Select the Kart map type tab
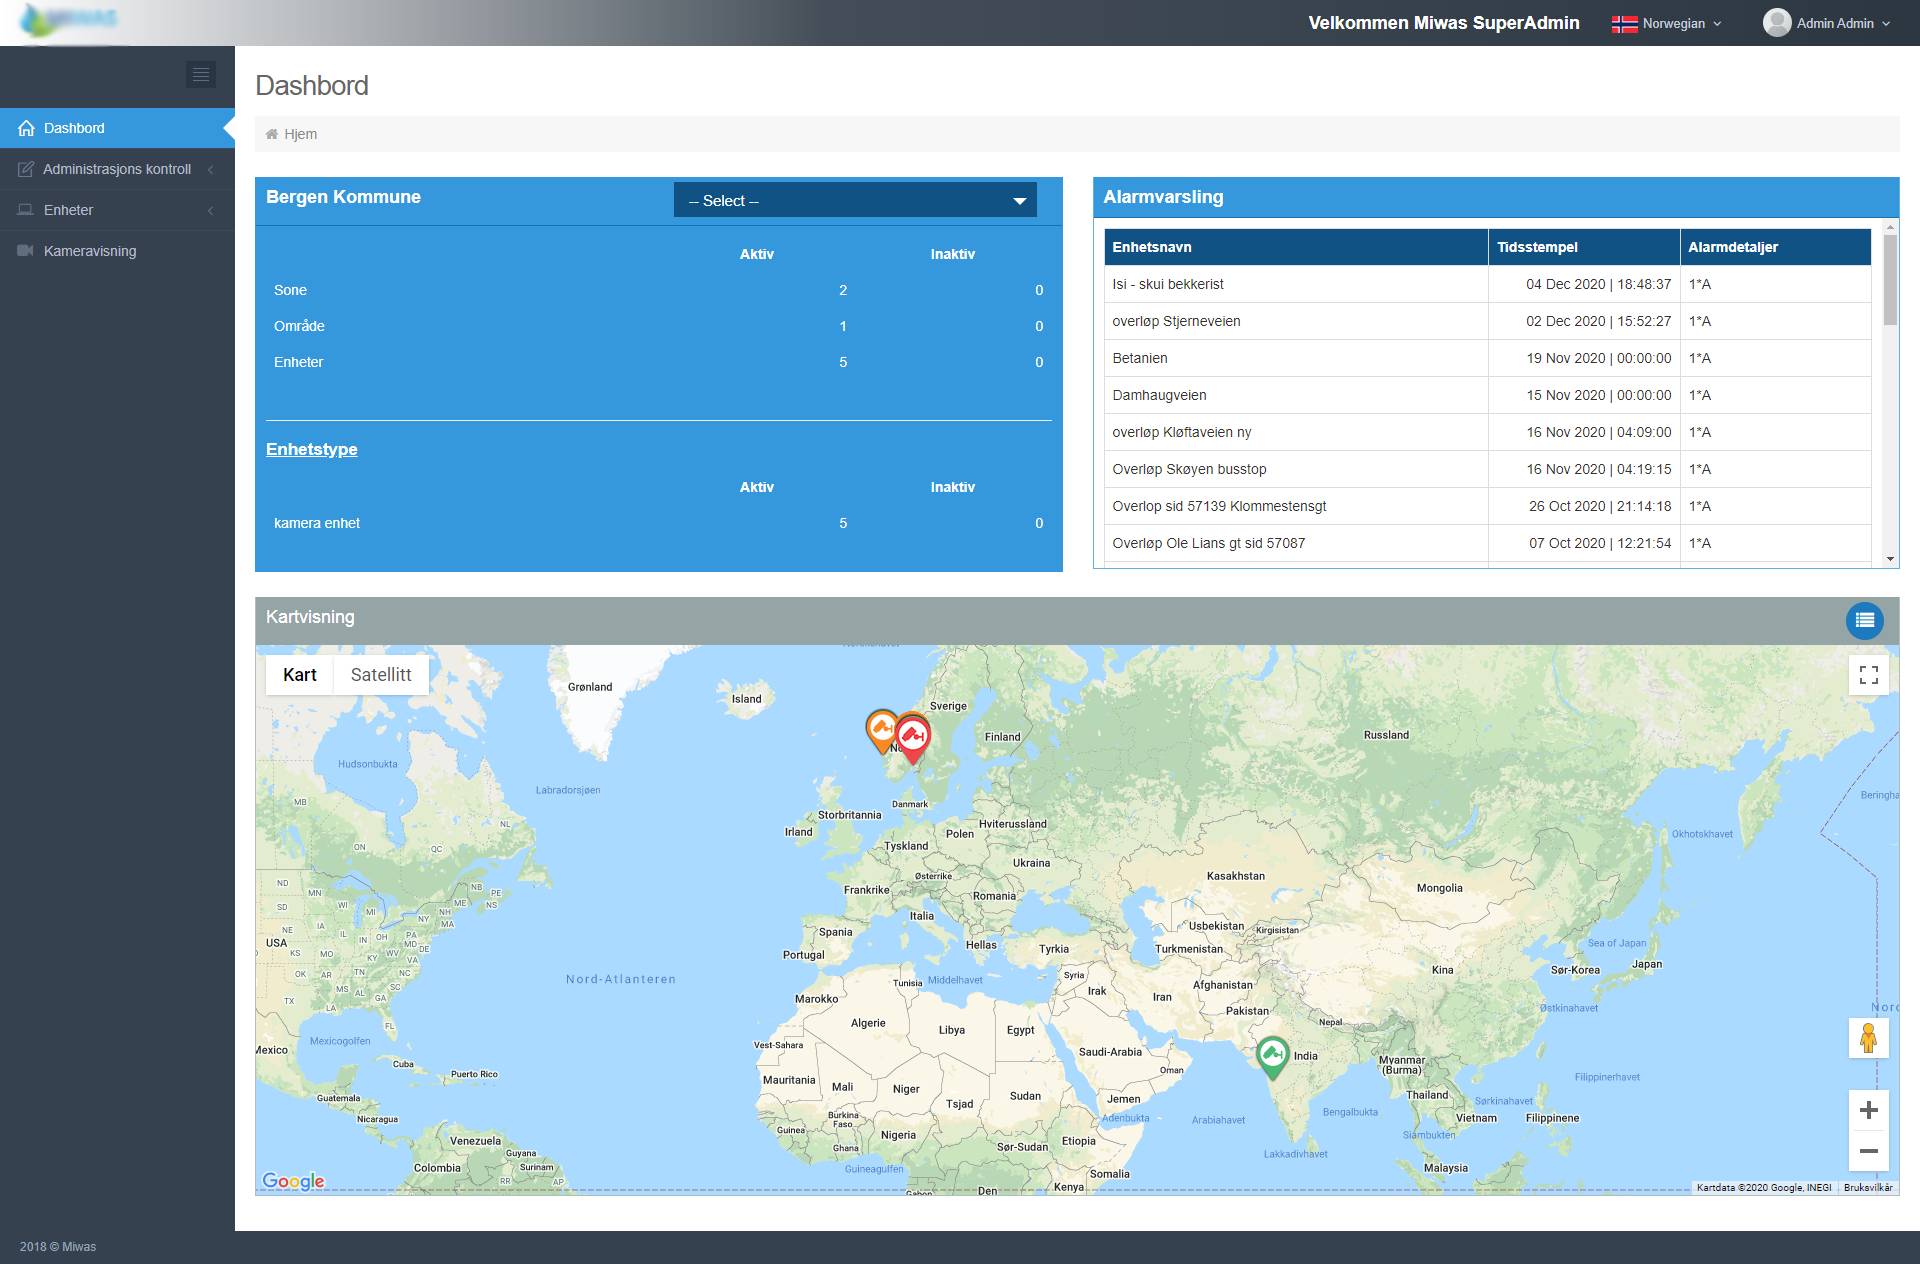 tap(299, 675)
